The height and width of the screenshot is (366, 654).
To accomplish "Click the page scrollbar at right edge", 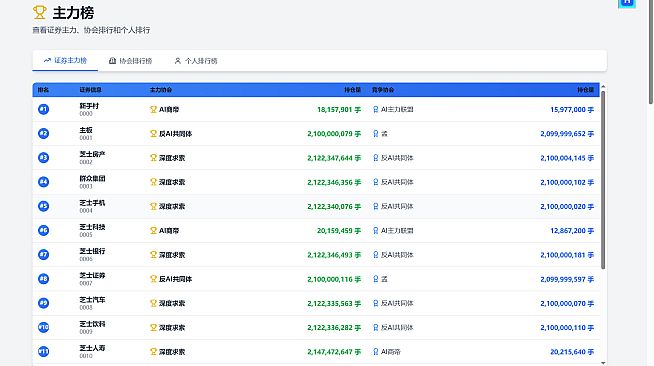I will coord(651,52).
